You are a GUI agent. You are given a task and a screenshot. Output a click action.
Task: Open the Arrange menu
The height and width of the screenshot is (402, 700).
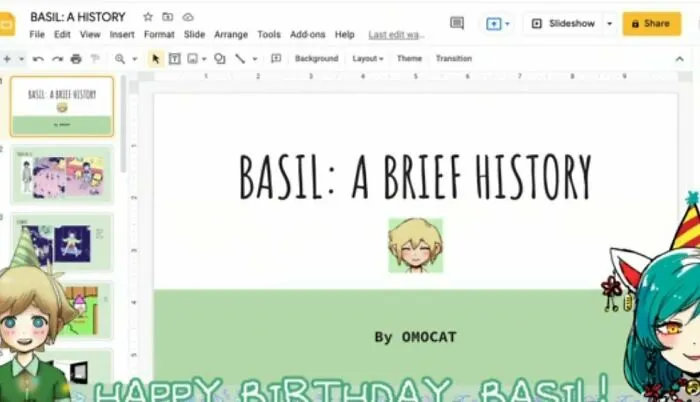(231, 34)
